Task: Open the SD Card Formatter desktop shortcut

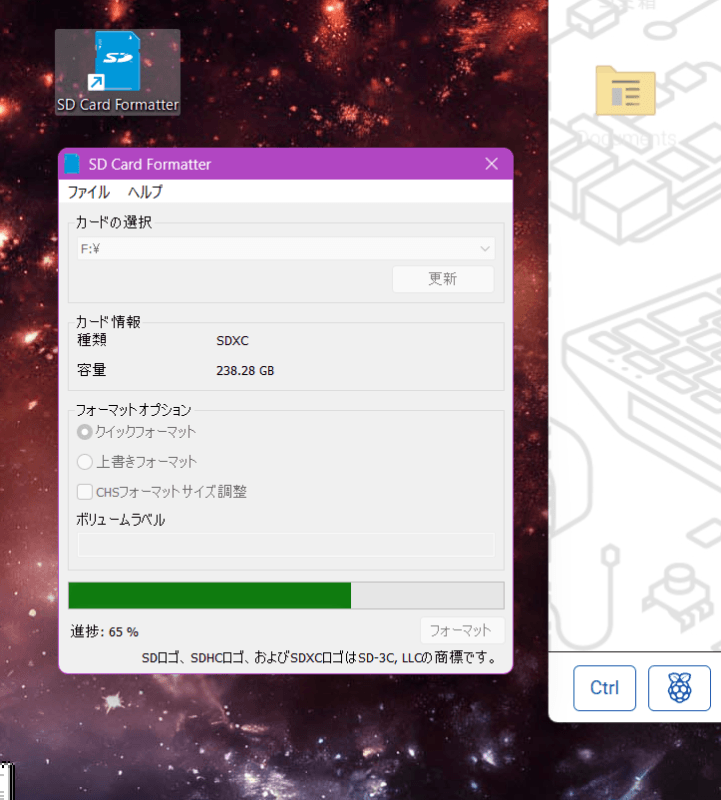Action: point(117,71)
